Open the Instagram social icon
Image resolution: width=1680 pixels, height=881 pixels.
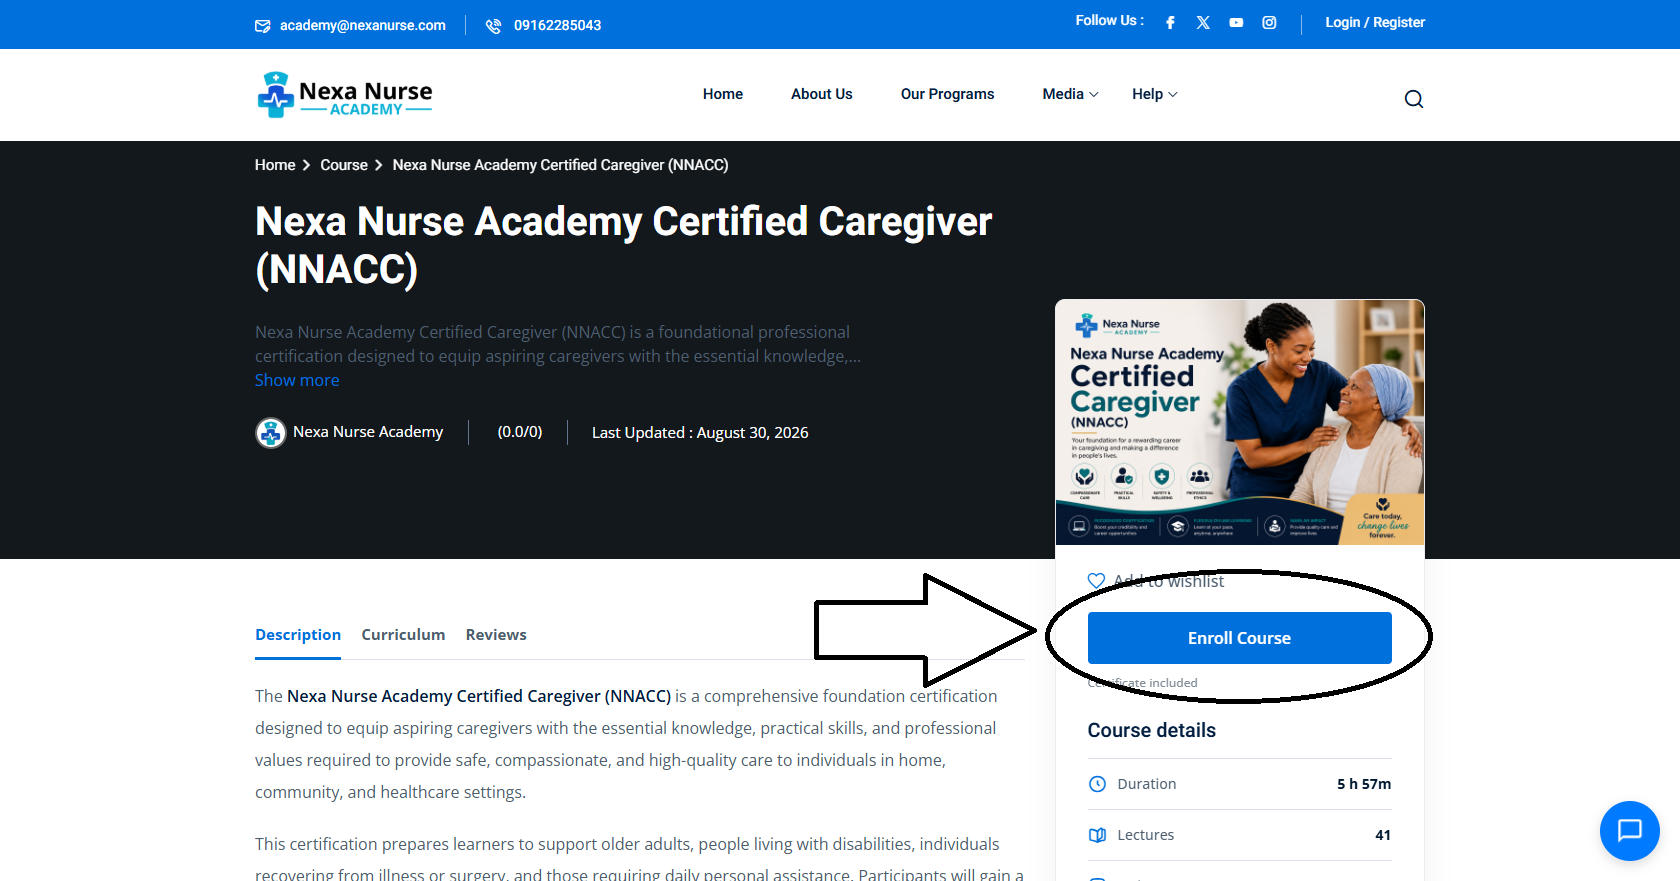click(1269, 23)
